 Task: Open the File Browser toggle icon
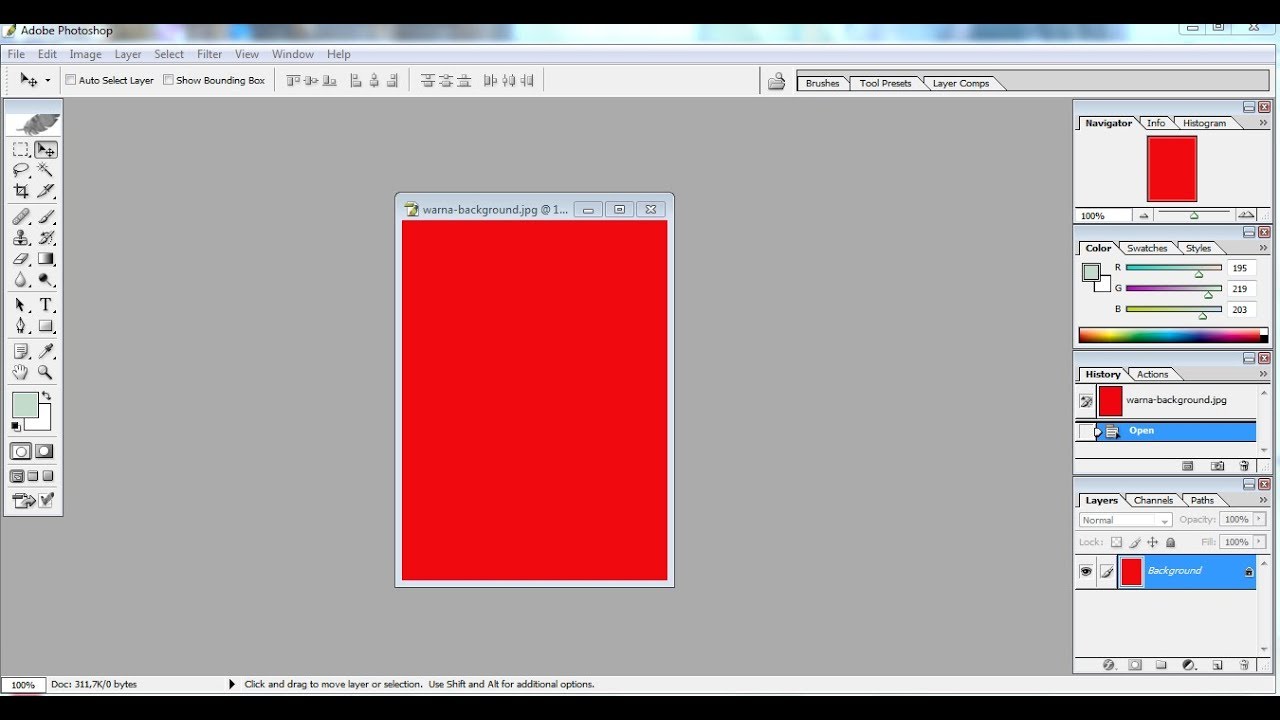click(776, 82)
